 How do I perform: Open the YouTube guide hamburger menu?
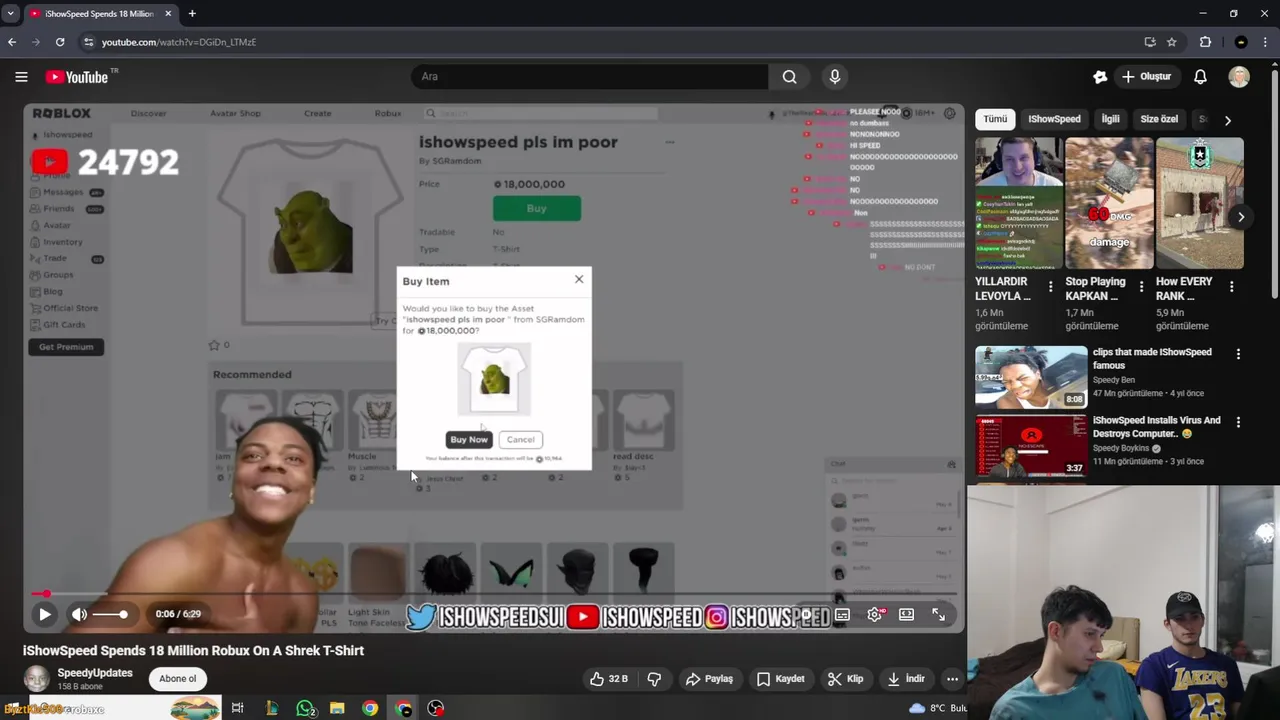point(21,77)
